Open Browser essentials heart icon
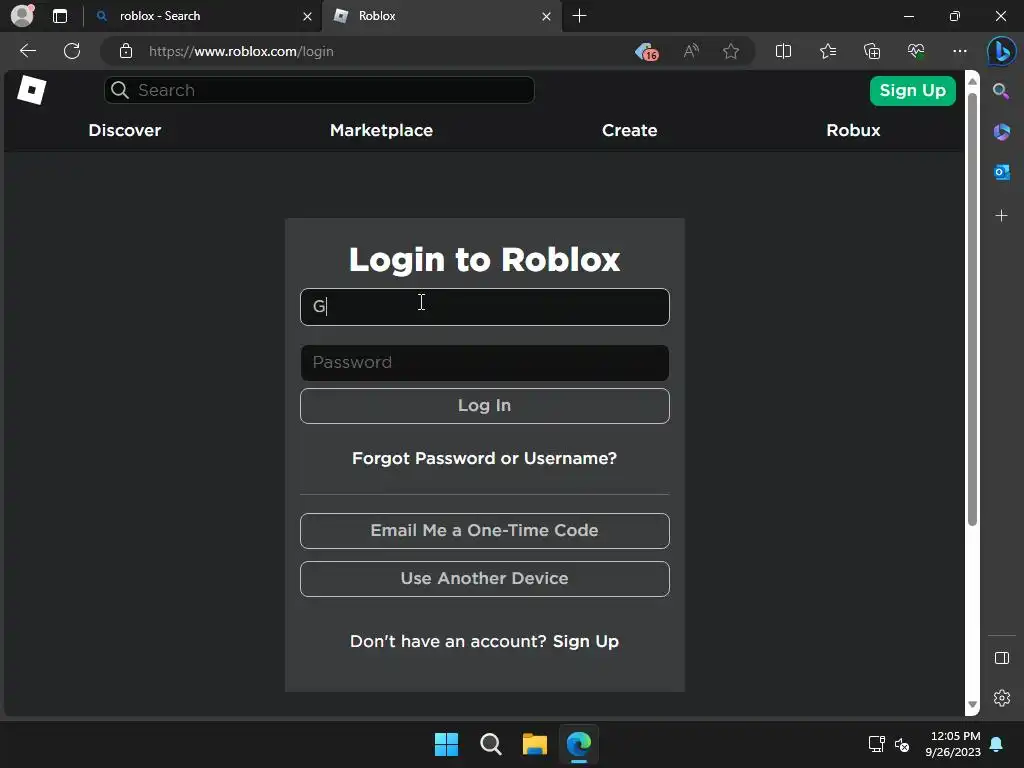The image size is (1024, 768). (x=916, y=51)
